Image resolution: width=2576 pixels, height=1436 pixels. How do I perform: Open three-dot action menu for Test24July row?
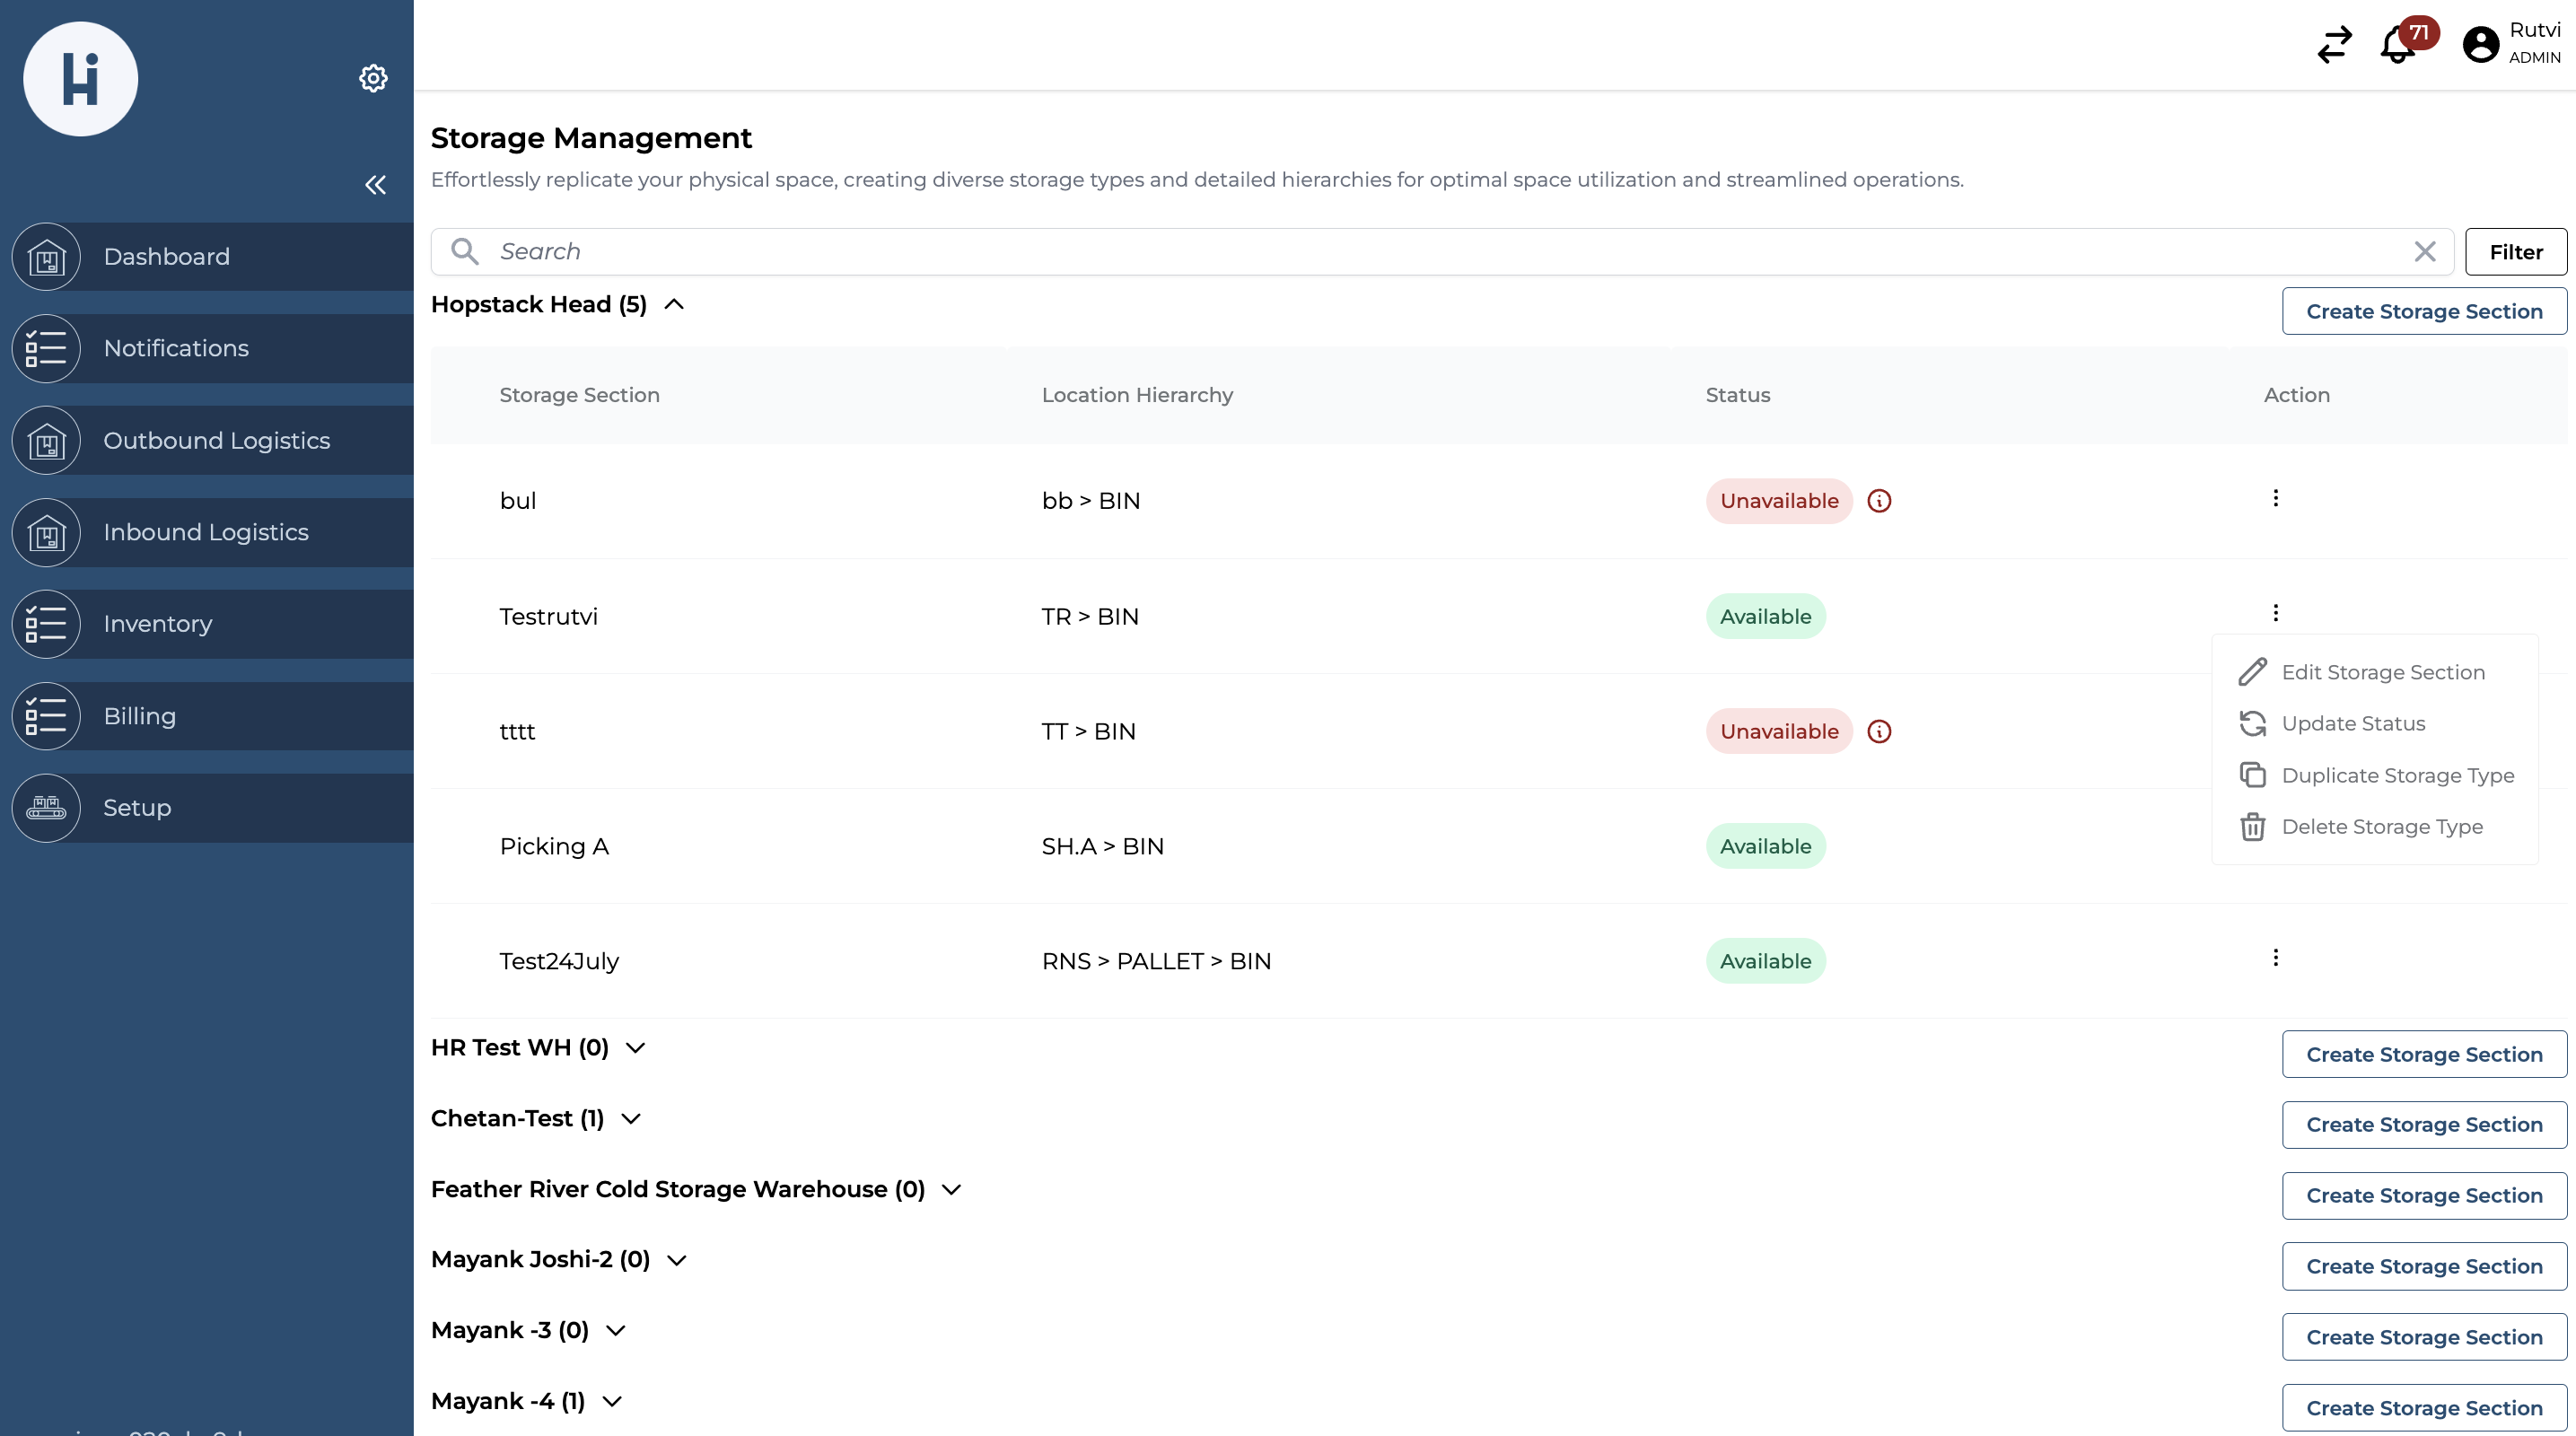[2275, 958]
